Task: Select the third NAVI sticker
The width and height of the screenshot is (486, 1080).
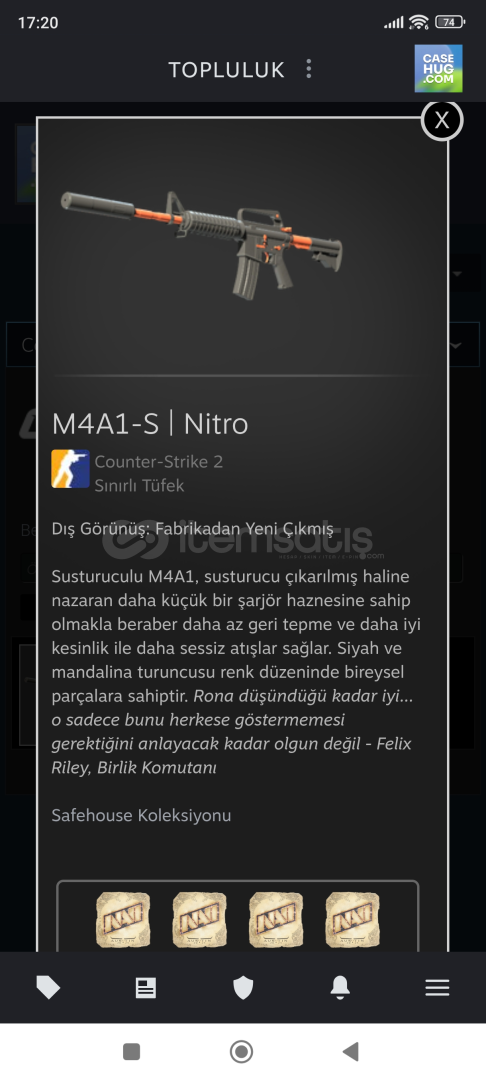Action: coord(275,919)
